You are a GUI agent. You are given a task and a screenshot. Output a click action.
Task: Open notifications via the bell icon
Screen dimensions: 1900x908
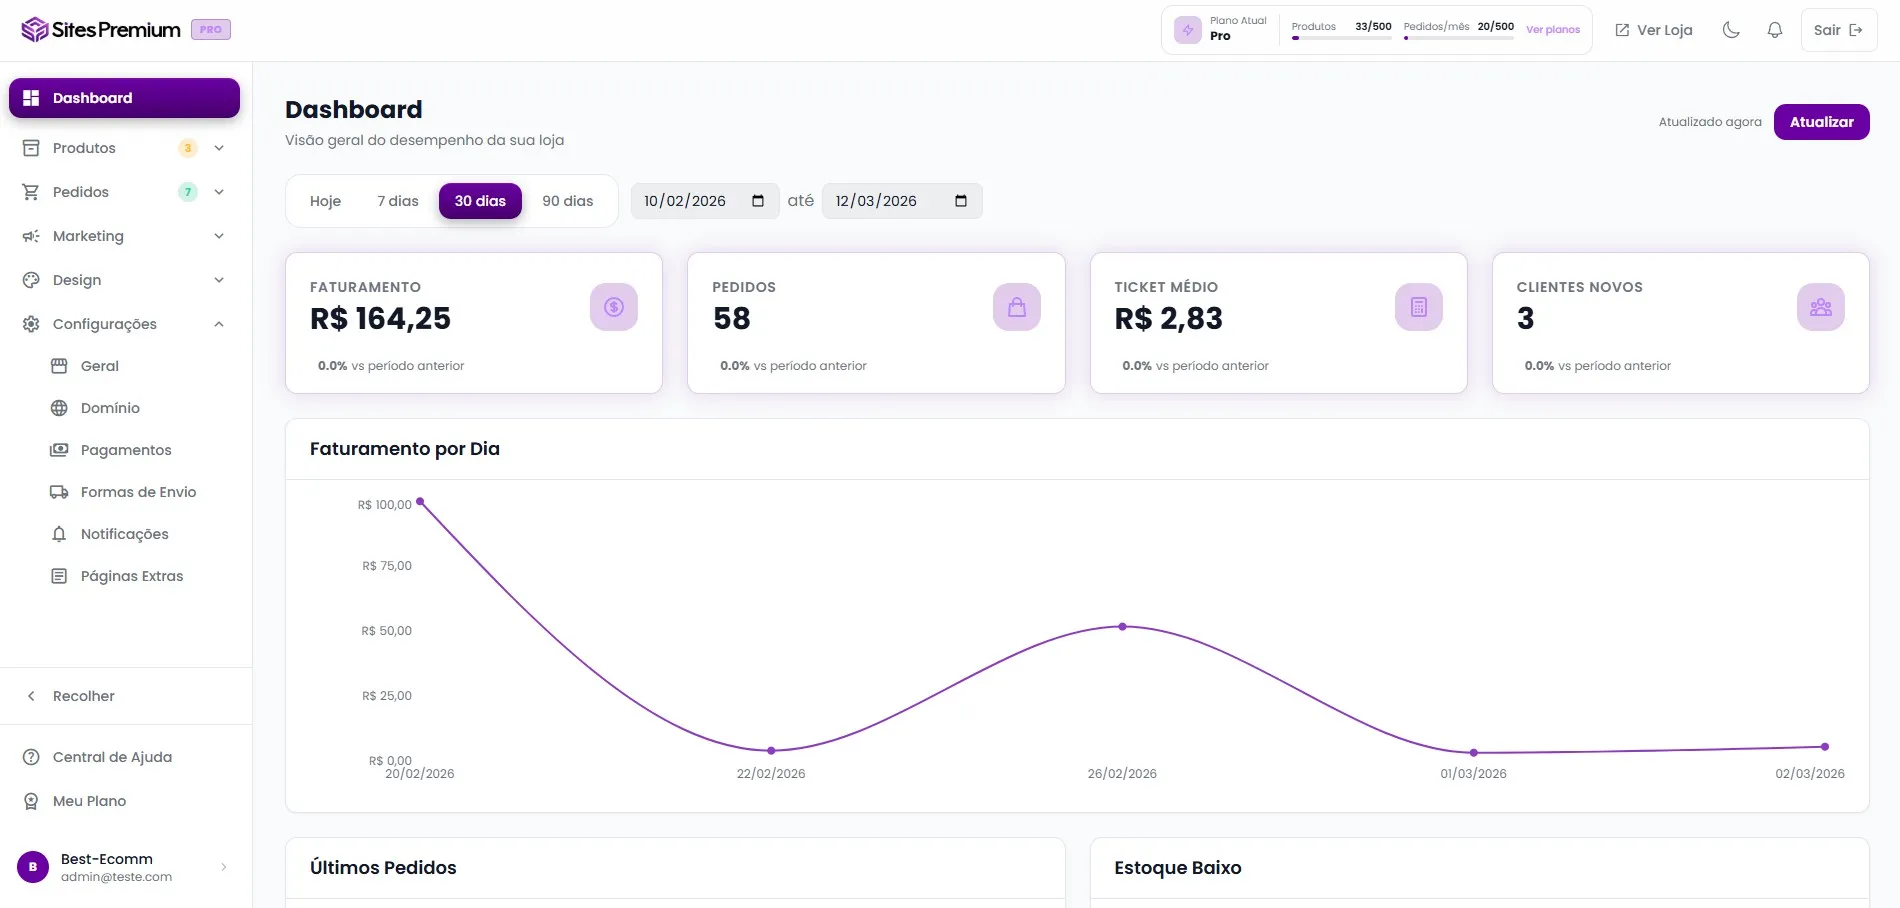click(1775, 30)
